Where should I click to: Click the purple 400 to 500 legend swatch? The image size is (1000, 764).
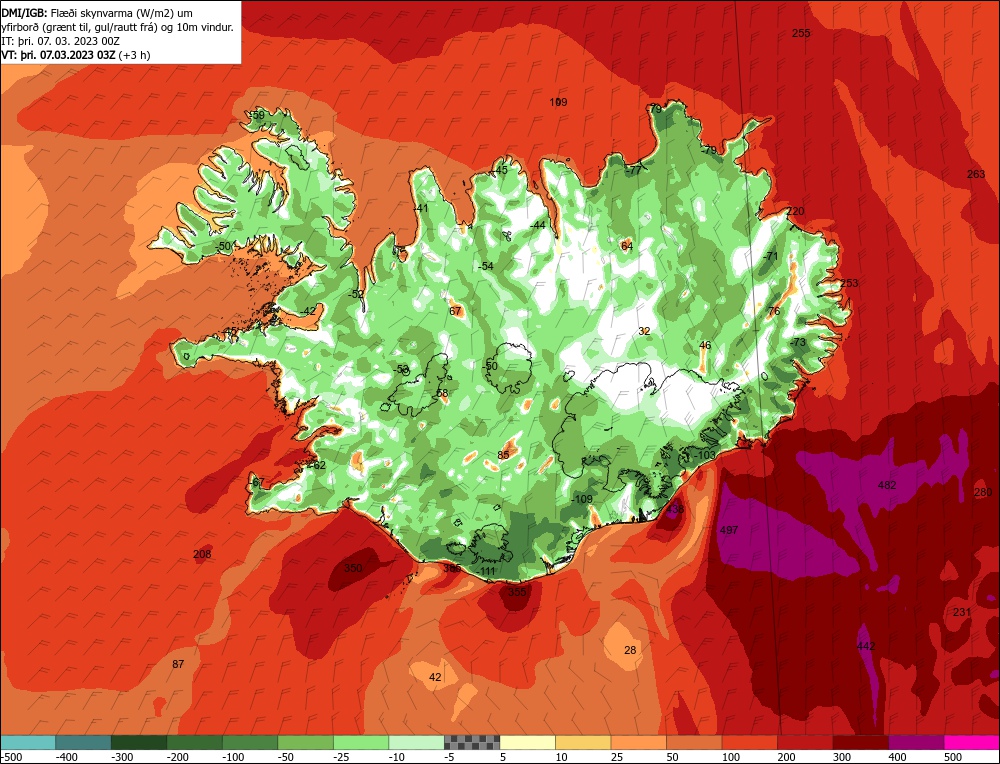point(916,742)
